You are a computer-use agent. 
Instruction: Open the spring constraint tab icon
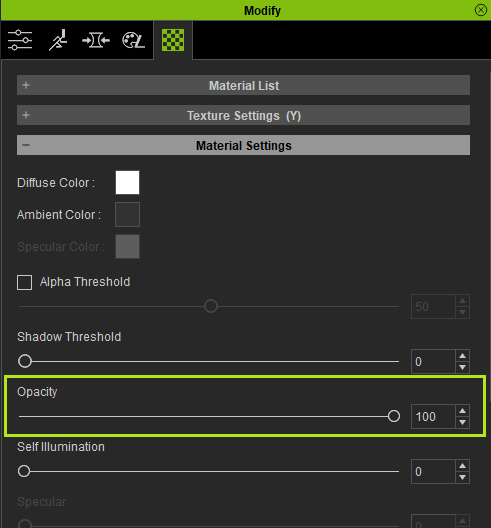pyautogui.click(x=96, y=40)
